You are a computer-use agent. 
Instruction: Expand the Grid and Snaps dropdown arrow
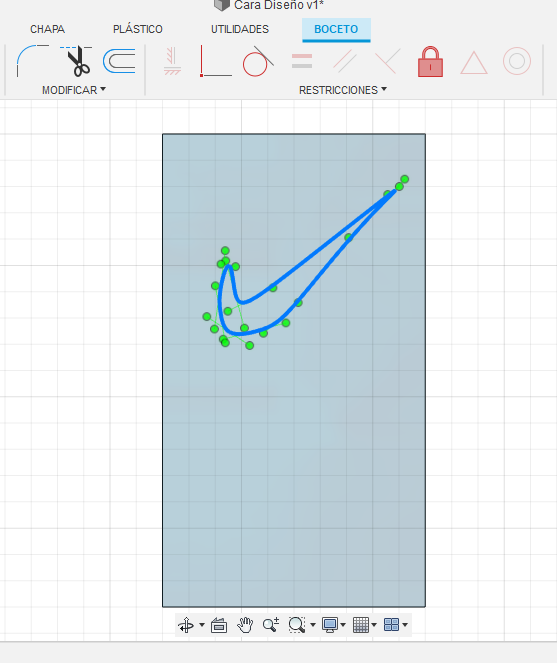click(x=374, y=625)
